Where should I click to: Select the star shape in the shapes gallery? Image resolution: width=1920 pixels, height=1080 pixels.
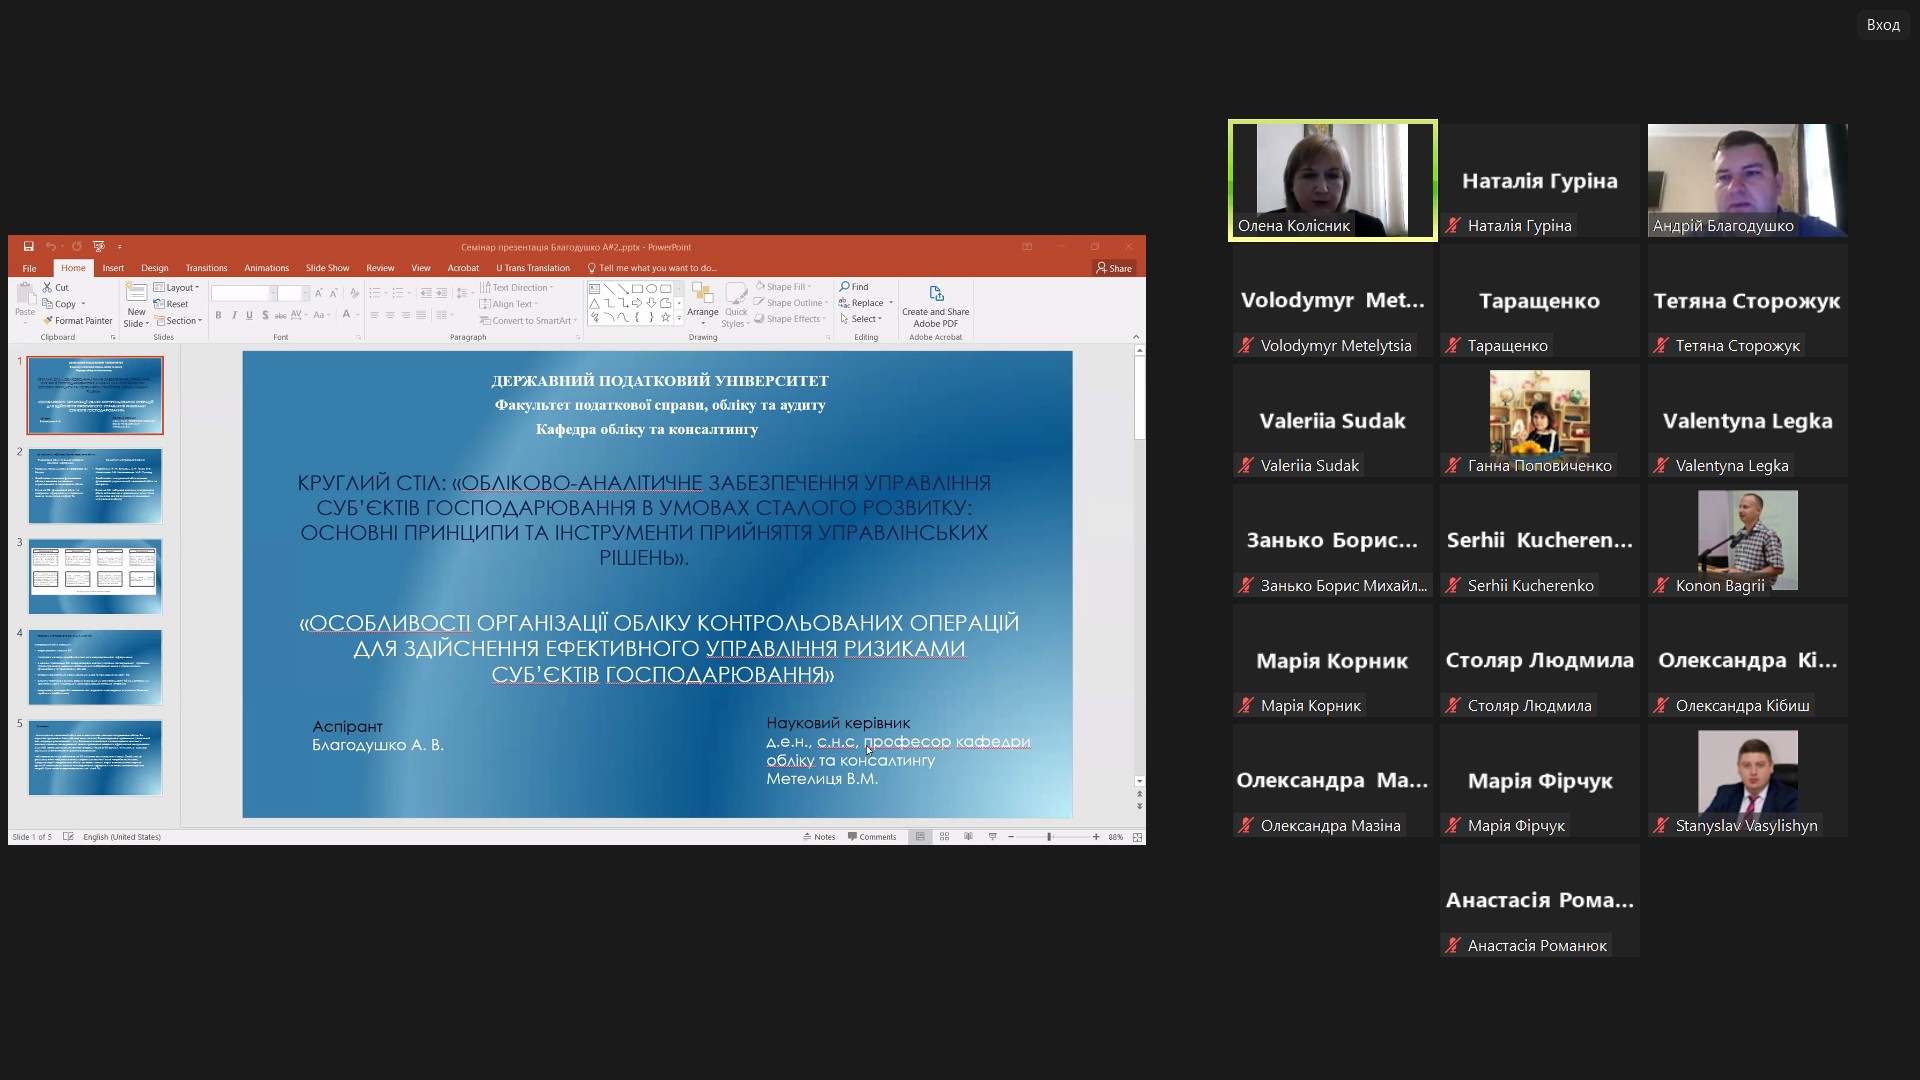(665, 317)
